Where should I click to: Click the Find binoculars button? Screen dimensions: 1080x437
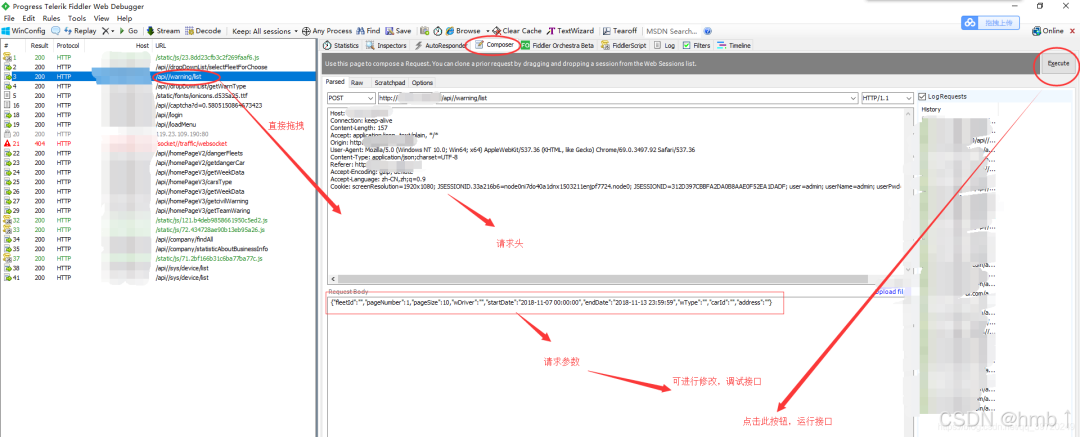[368, 31]
